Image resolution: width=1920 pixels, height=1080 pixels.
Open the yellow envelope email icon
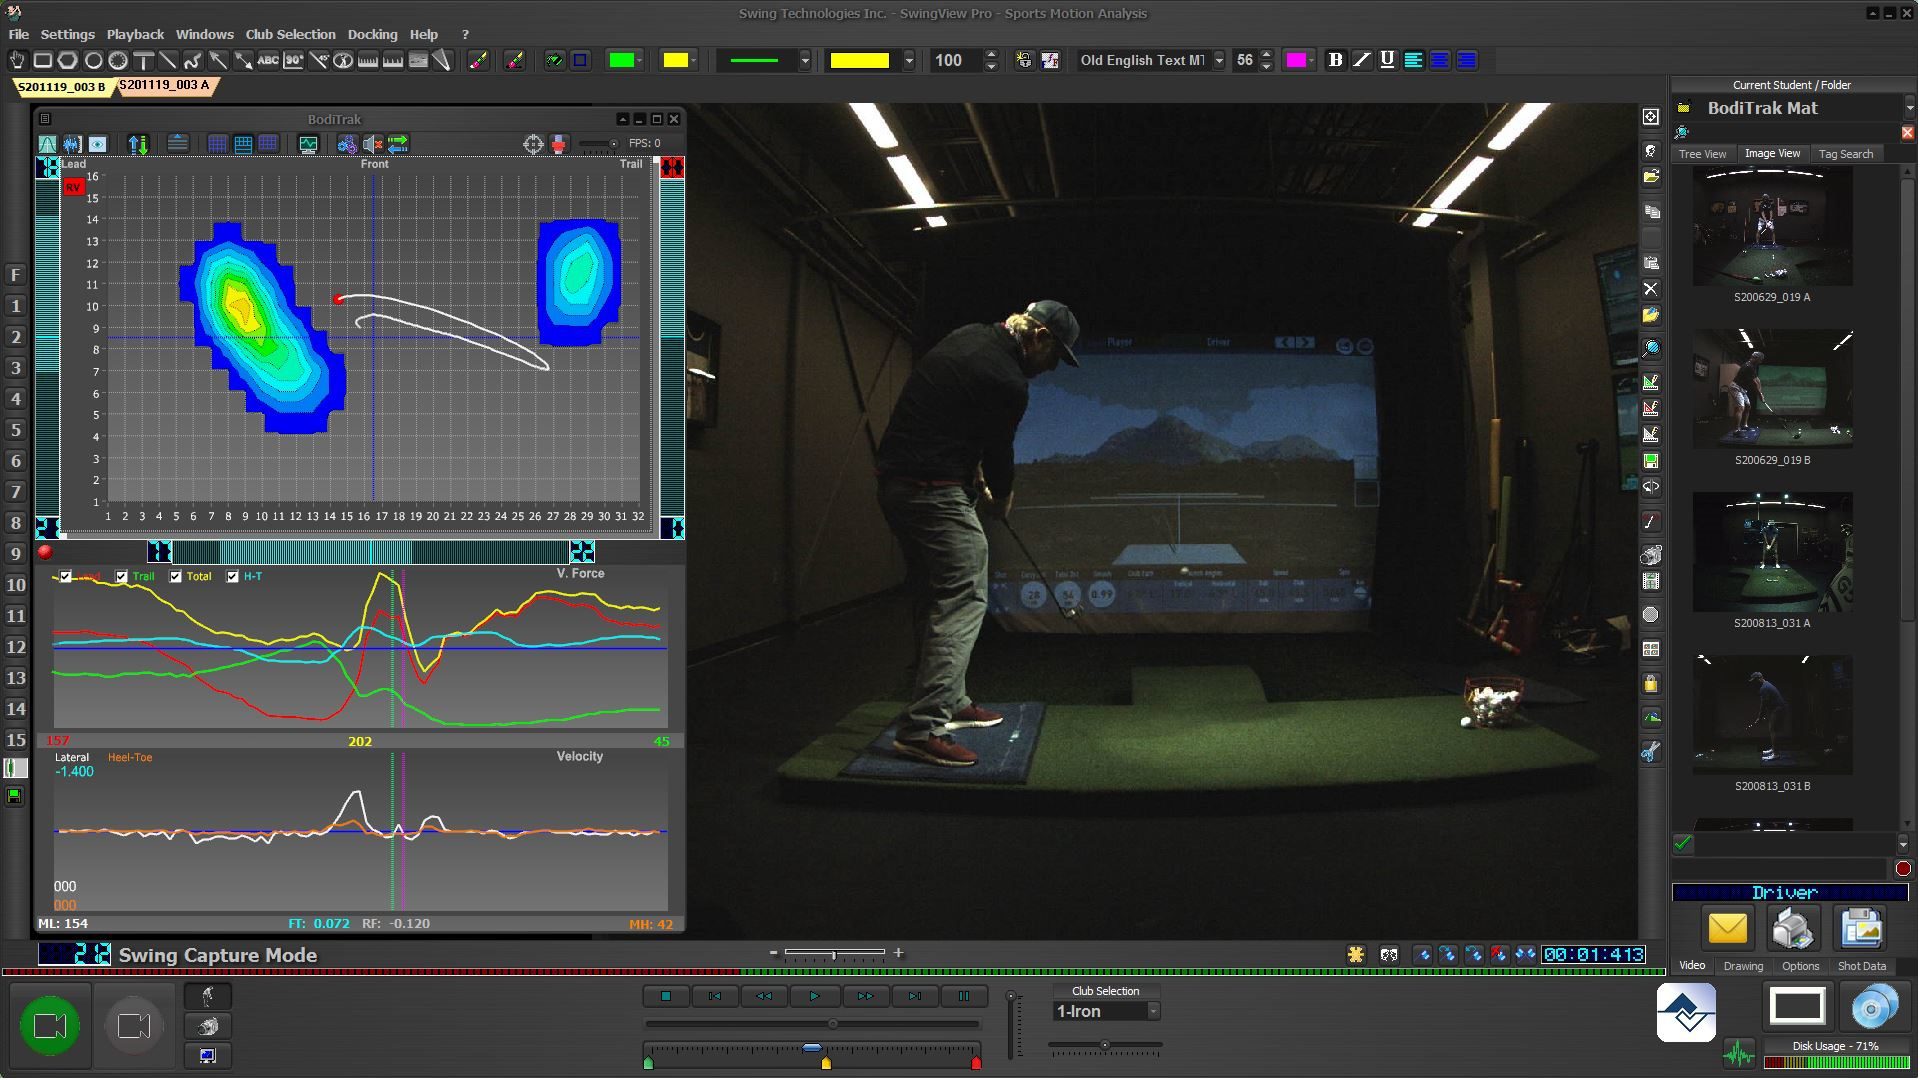(x=1727, y=929)
